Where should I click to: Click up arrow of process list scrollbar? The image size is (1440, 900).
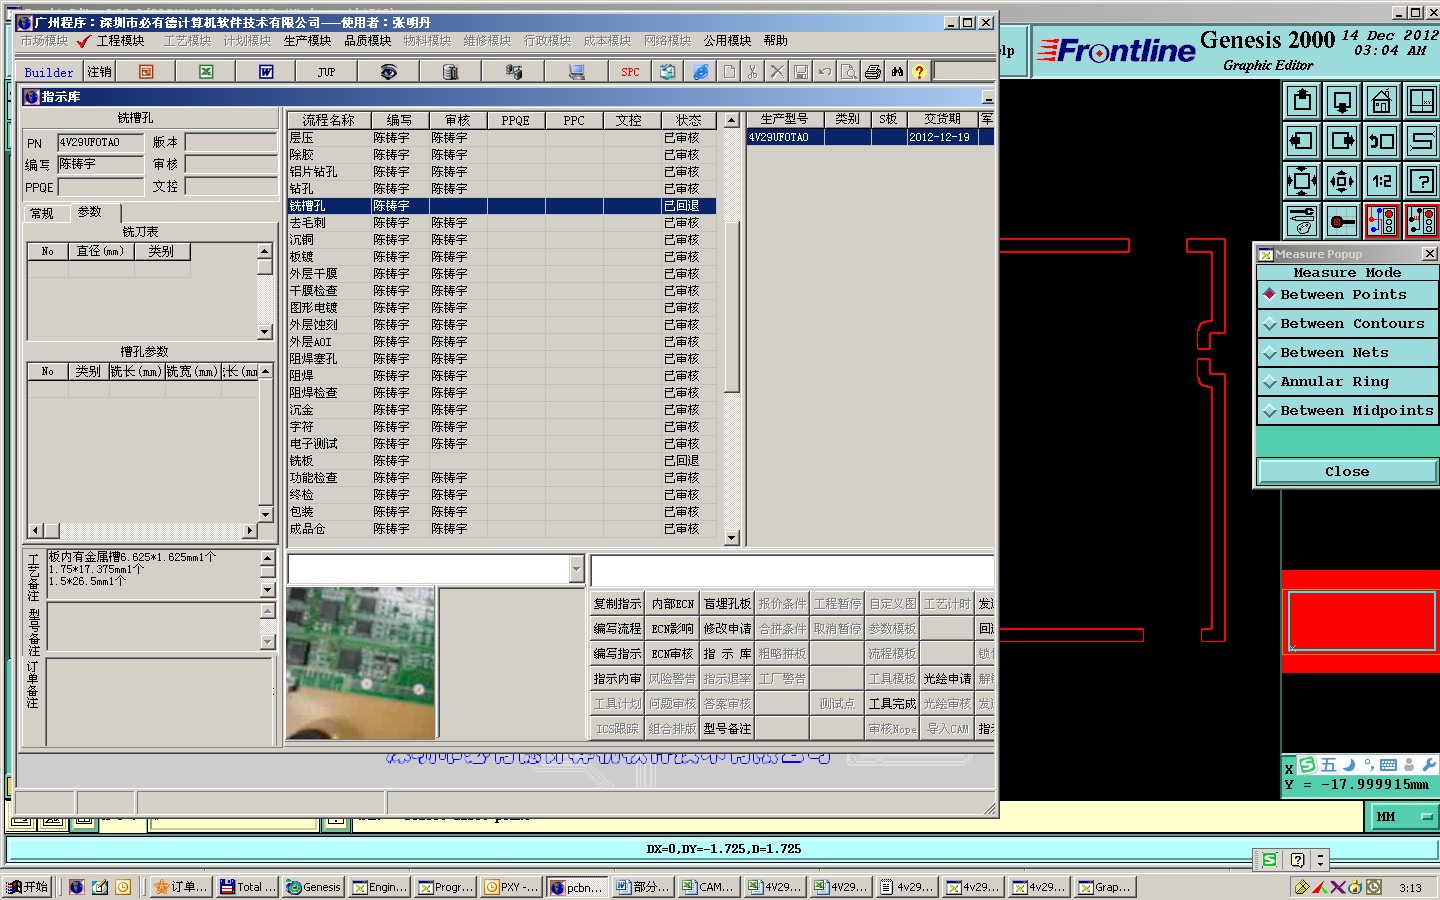(x=731, y=120)
